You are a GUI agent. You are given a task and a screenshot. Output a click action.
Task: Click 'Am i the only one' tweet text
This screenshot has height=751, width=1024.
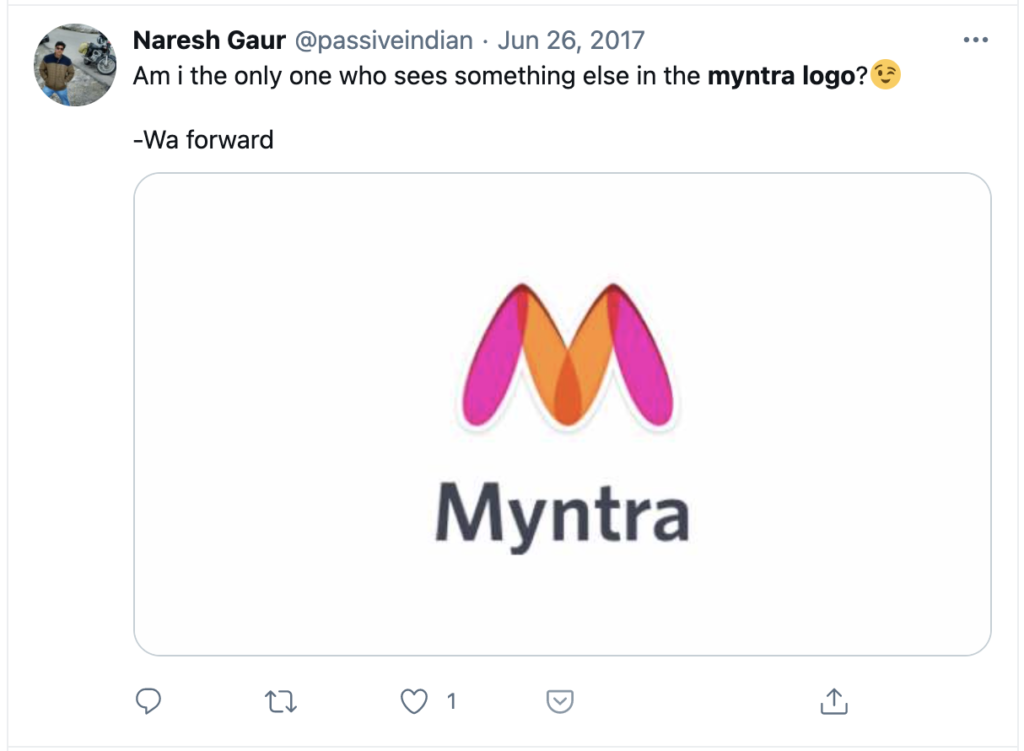232,76
